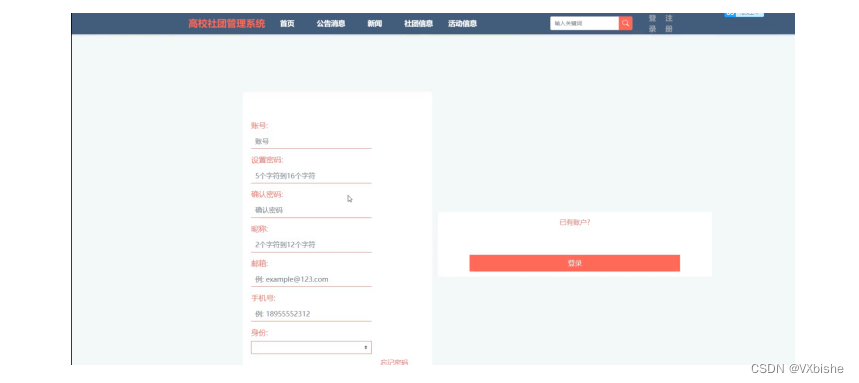Focus the 确认密码 confirm password field

[x=311, y=210]
